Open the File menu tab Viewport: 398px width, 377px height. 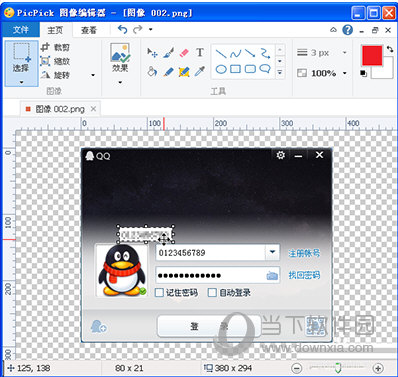(21, 30)
